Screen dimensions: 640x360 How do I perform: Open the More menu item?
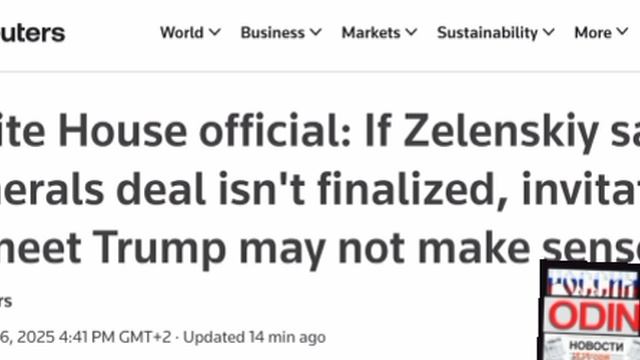tap(593, 32)
